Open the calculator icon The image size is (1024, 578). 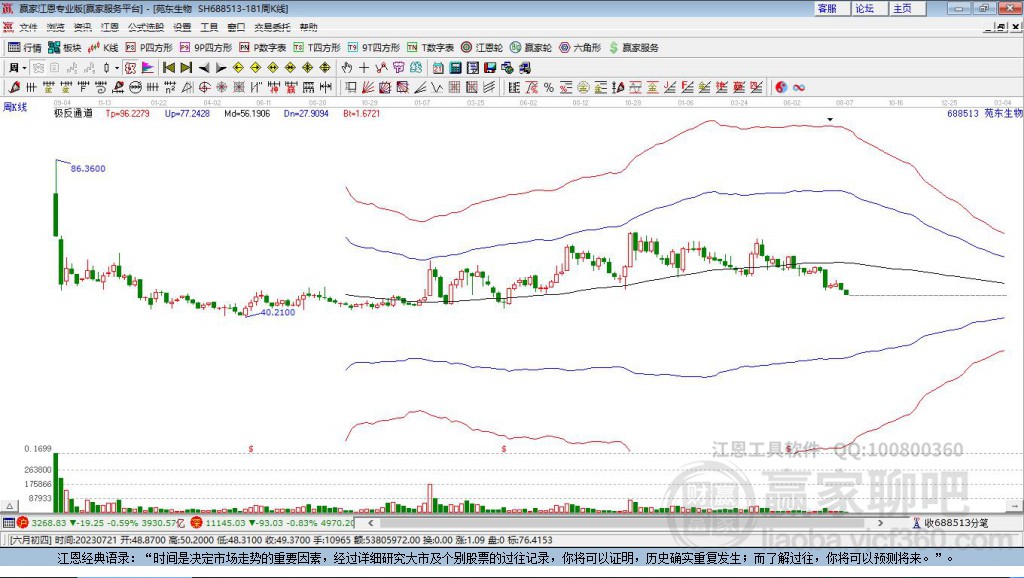tap(455, 68)
